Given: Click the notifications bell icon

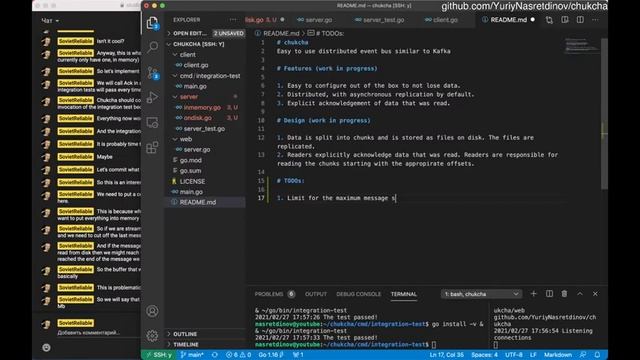Looking at the screenshot, I should (x=597, y=355).
